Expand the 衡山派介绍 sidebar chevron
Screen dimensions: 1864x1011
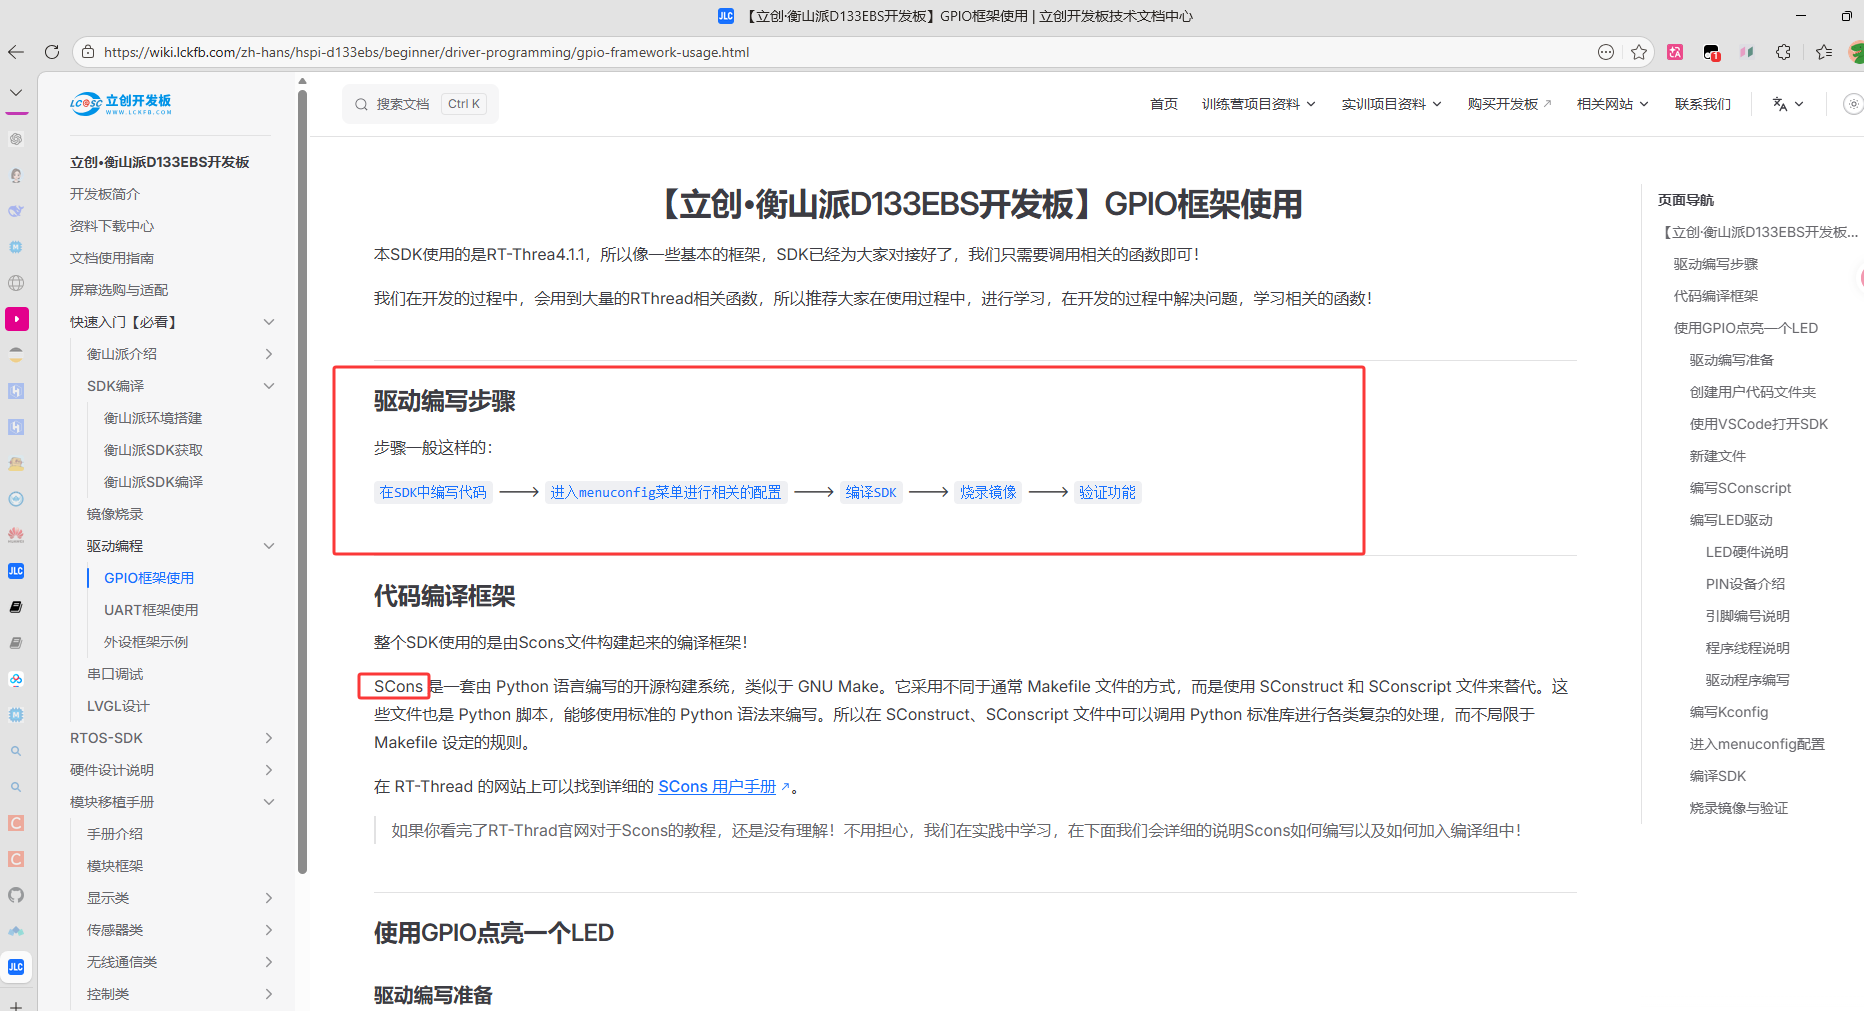tap(268, 354)
